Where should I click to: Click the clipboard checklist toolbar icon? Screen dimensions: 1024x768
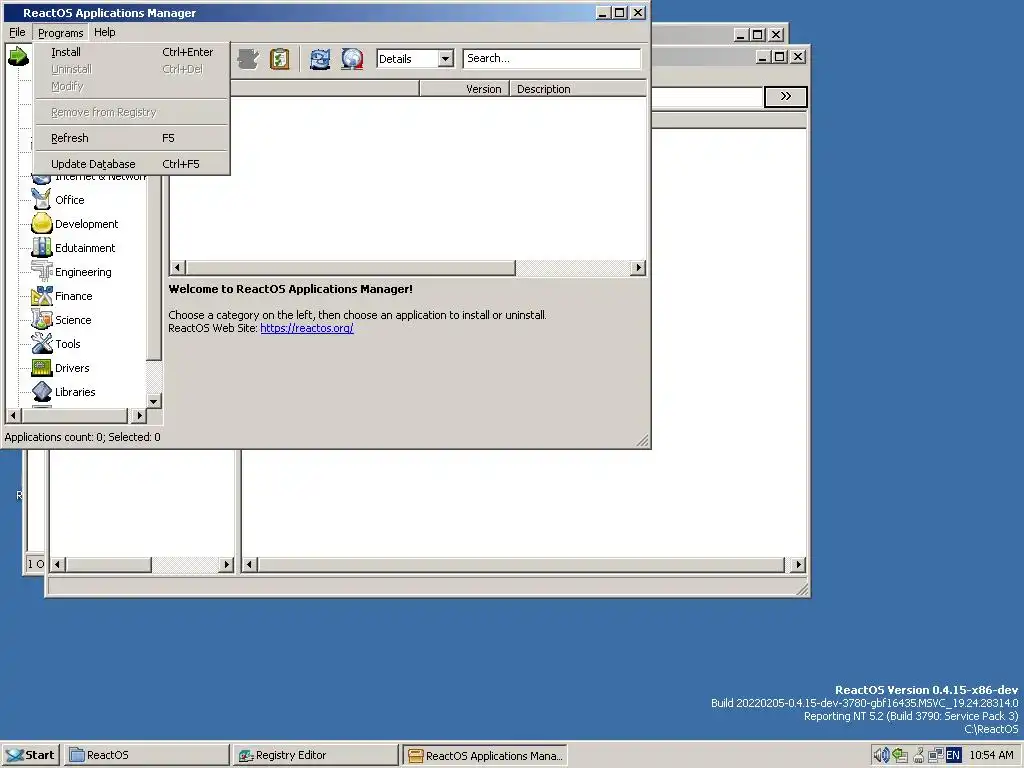pyautogui.click(x=280, y=59)
